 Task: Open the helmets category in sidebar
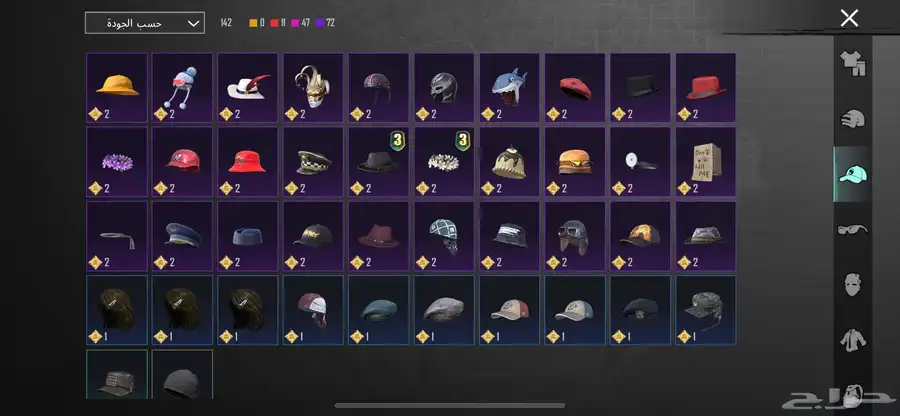tap(852, 119)
